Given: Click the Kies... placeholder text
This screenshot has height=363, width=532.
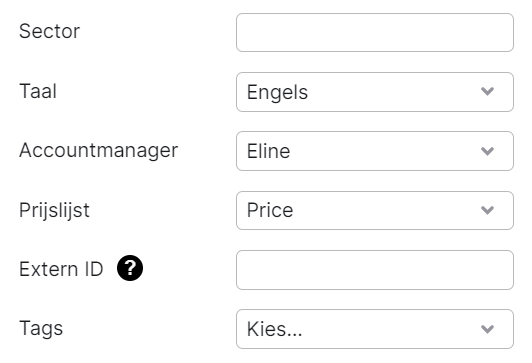Looking at the screenshot, I should click(274, 329).
